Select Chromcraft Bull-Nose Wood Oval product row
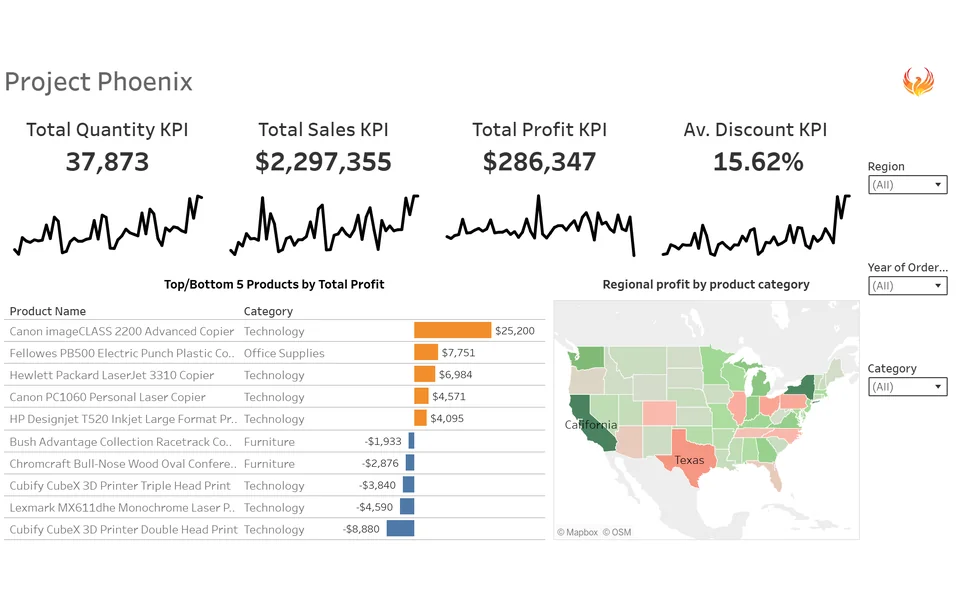The height and width of the screenshot is (600, 960). click(x=274, y=464)
